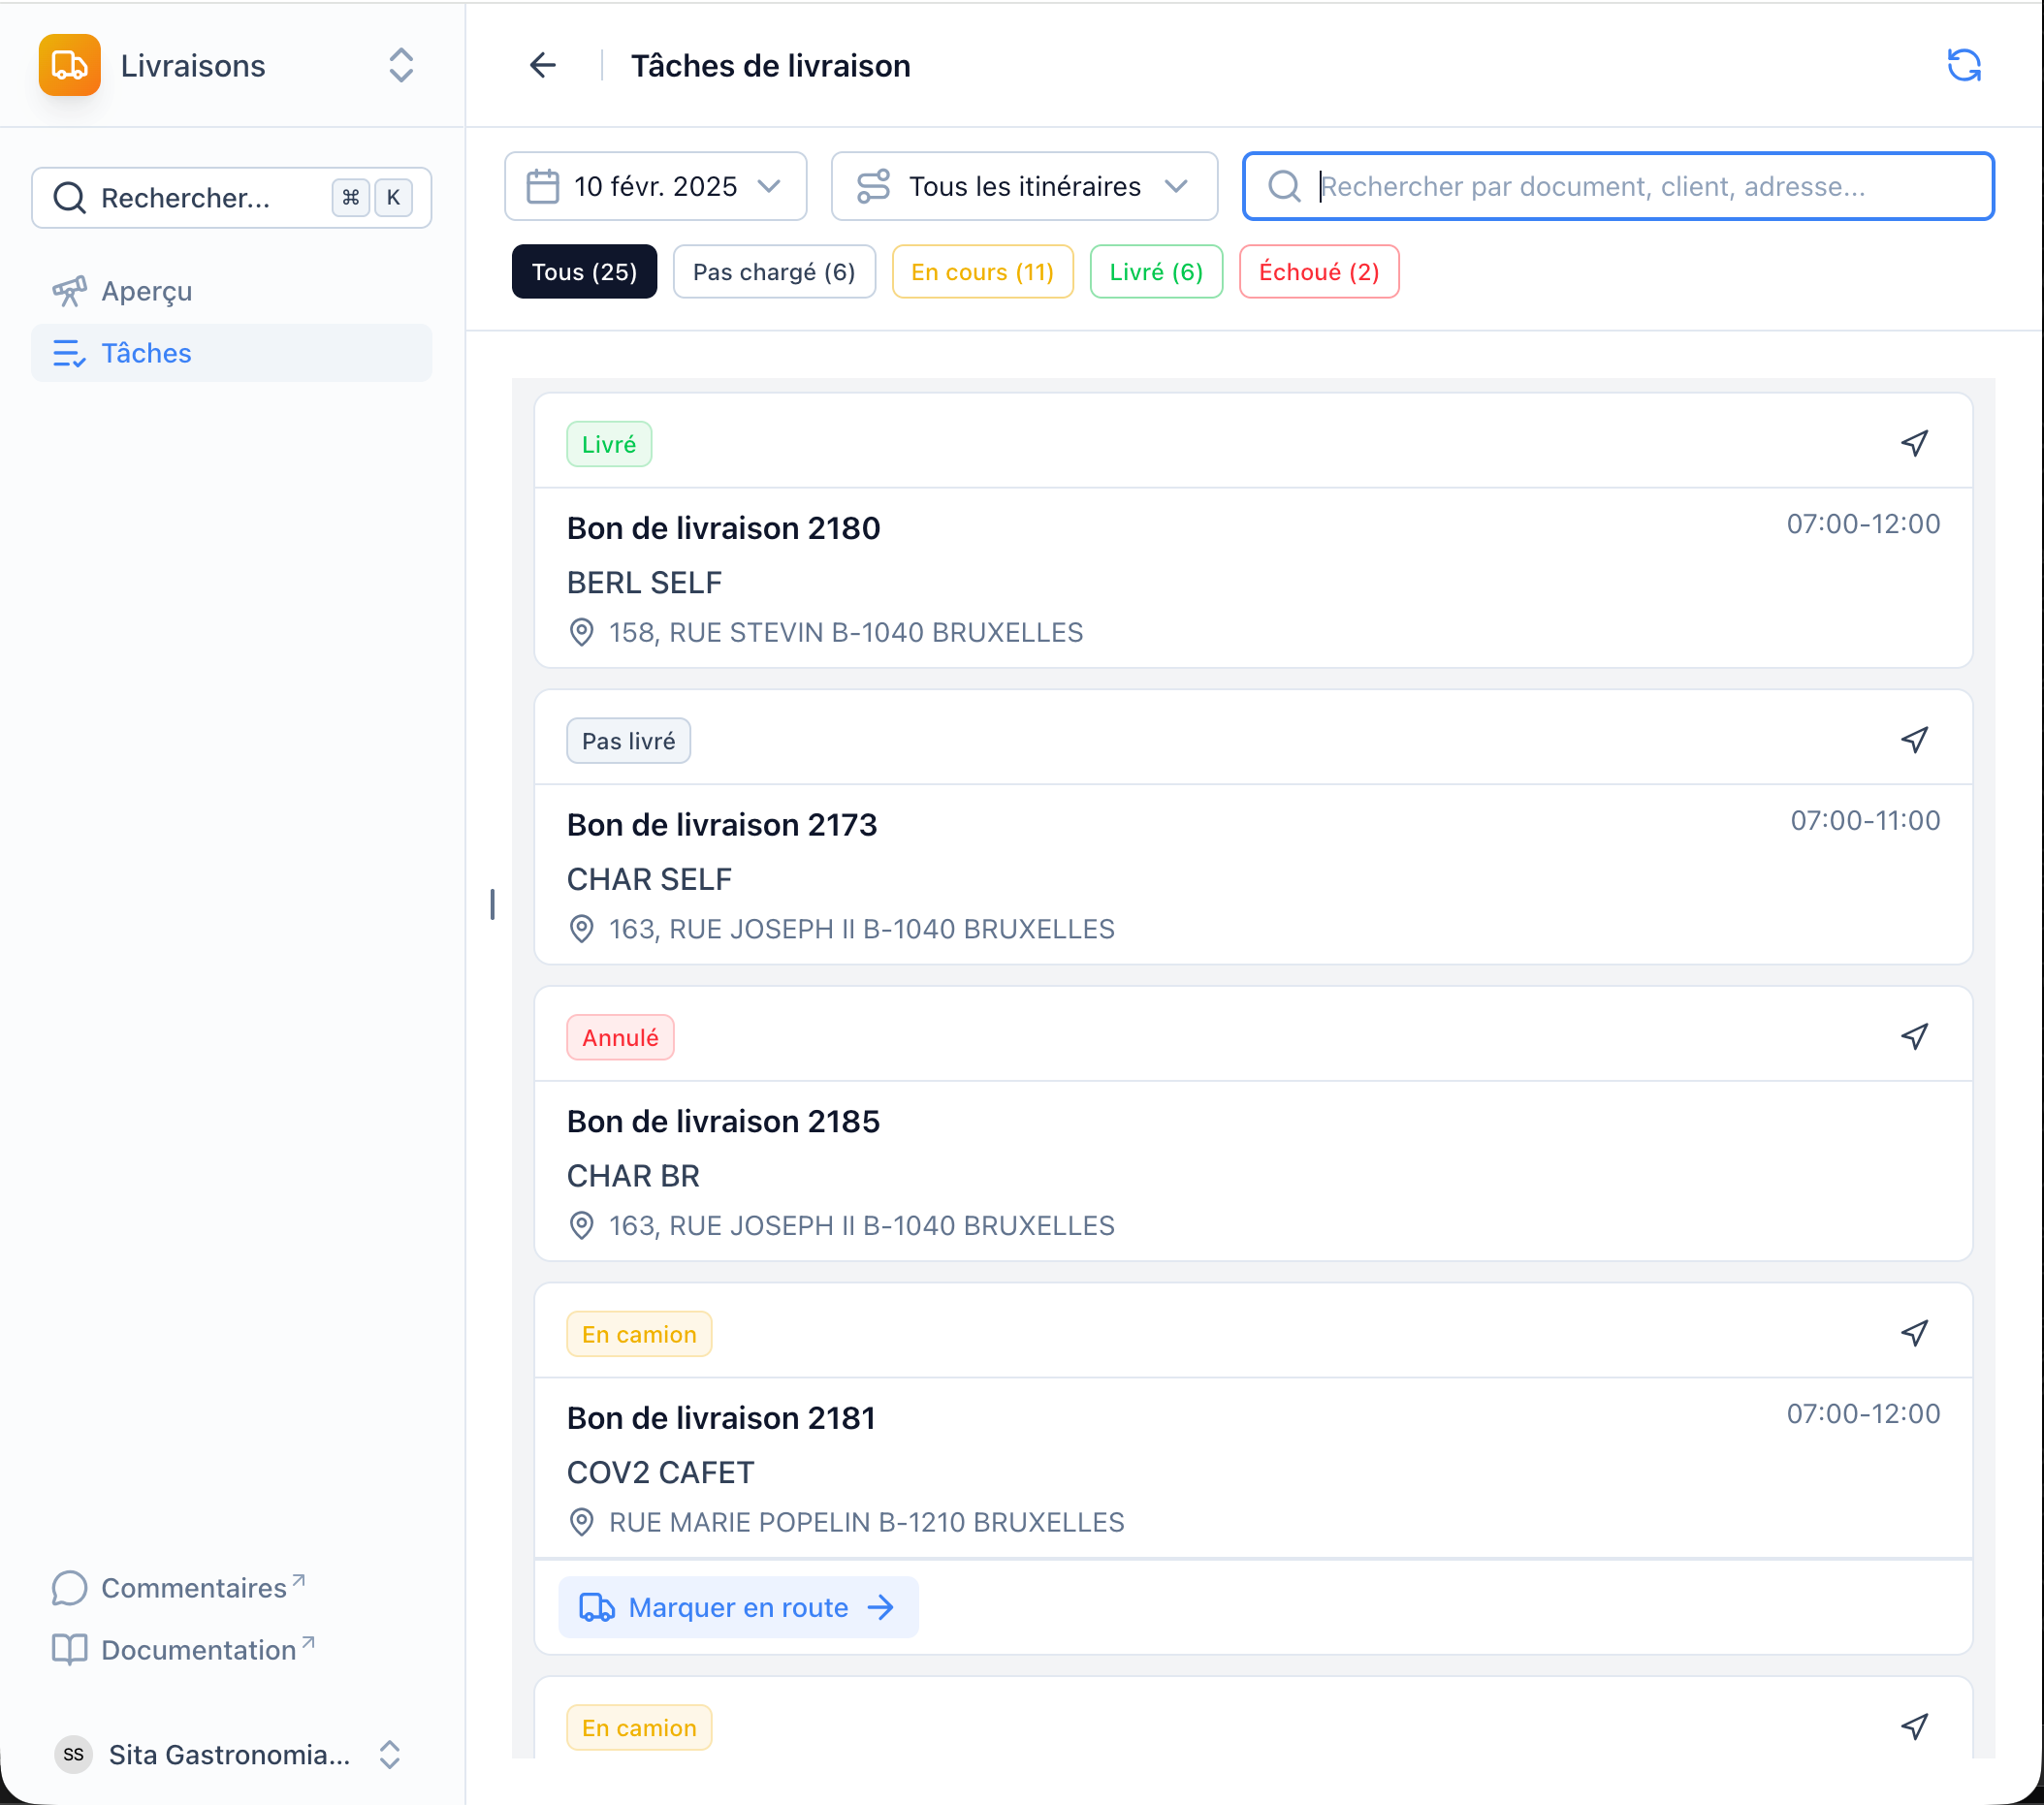This screenshot has height=1805, width=2044.
Task: Click the CHAR BR client name
Action: tap(634, 1176)
